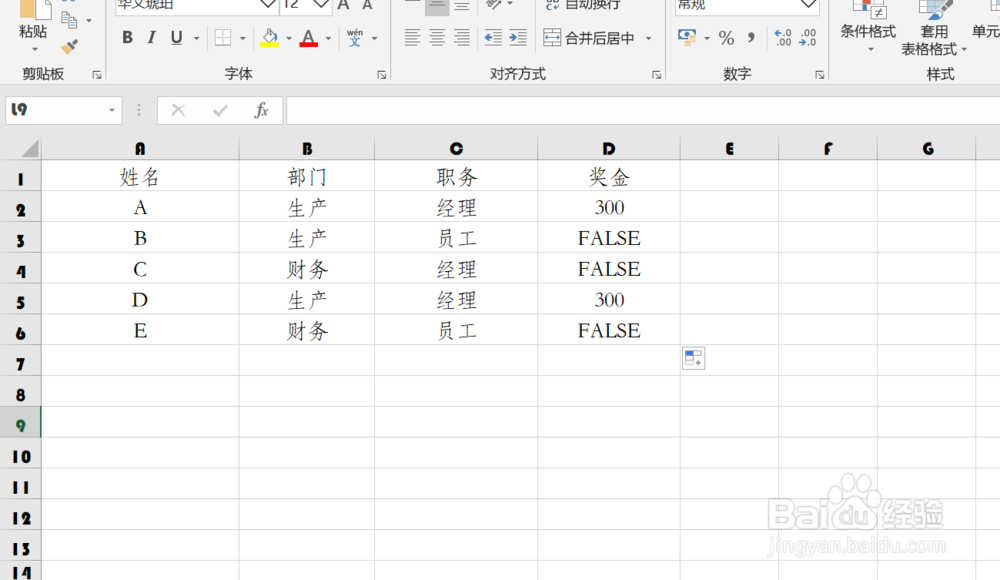
Task: Select cell B6 containing 财务
Action: pos(307,331)
